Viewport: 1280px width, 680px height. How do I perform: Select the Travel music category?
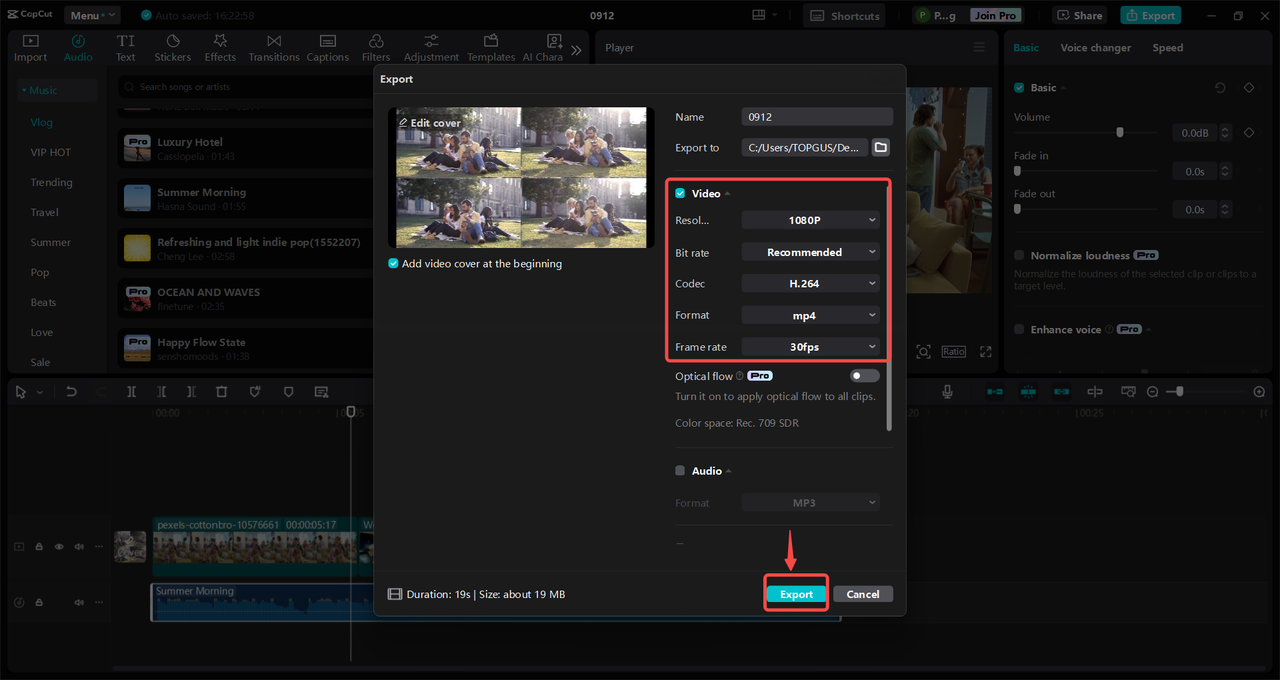(44, 212)
